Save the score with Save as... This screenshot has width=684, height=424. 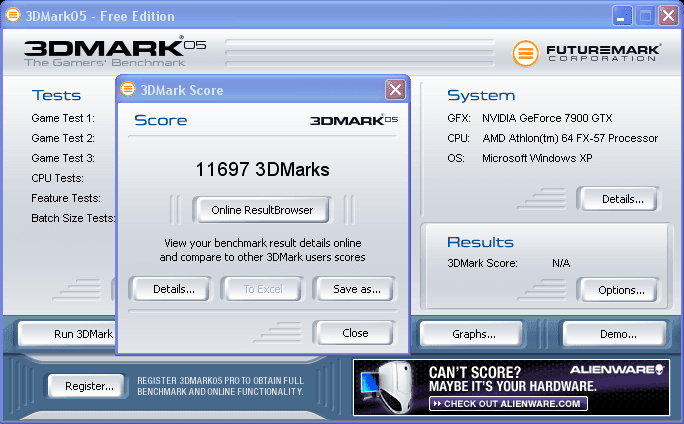[x=355, y=289]
